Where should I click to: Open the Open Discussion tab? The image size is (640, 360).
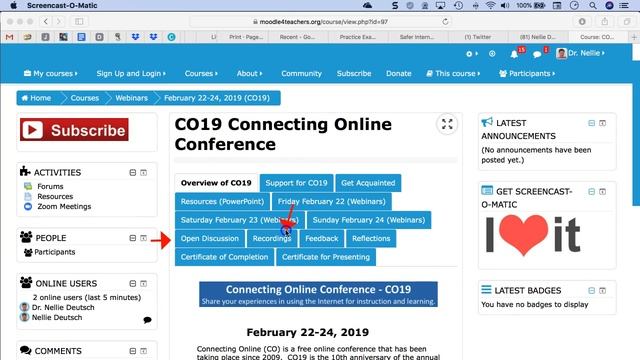[x=210, y=238]
